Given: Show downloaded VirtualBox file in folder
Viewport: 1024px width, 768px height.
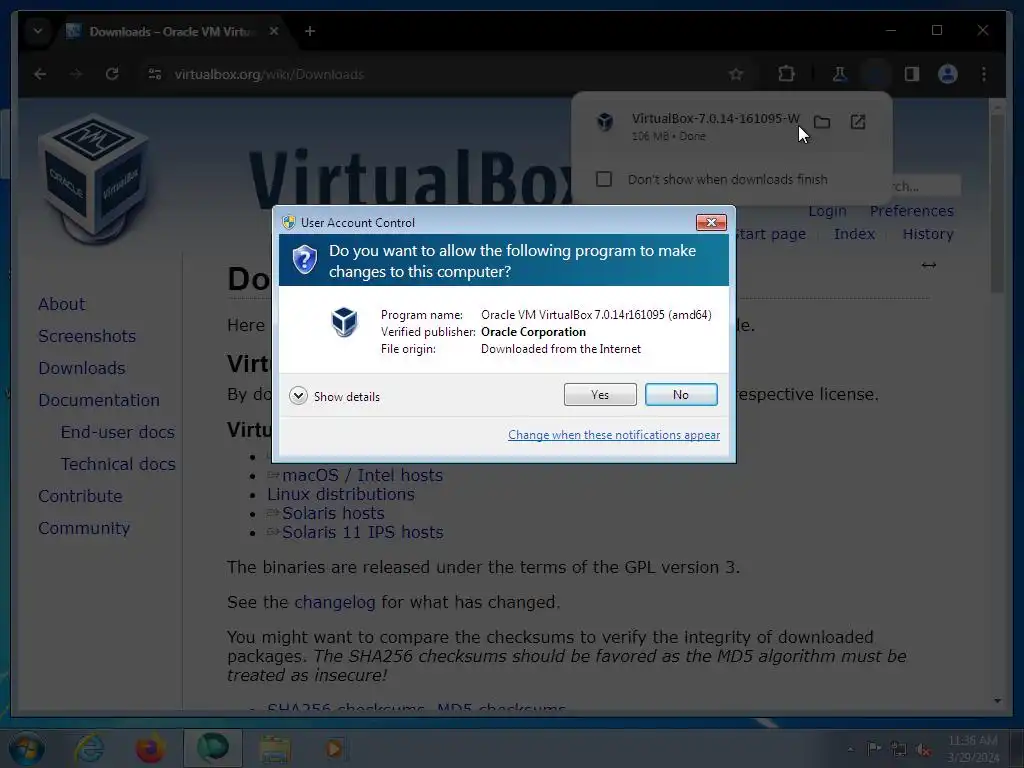Looking at the screenshot, I should 822,122.
